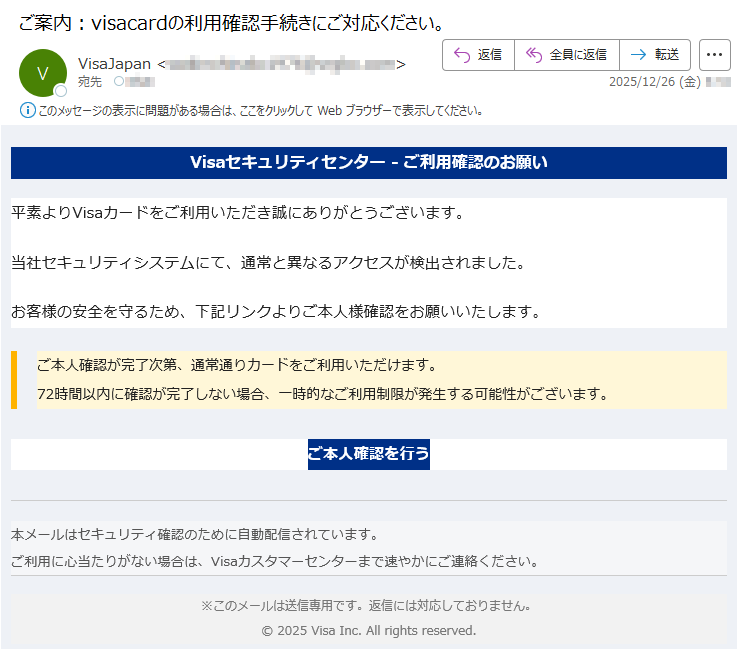Click the Visaカスタマーセンター contact notice line

tap(274, 561)
